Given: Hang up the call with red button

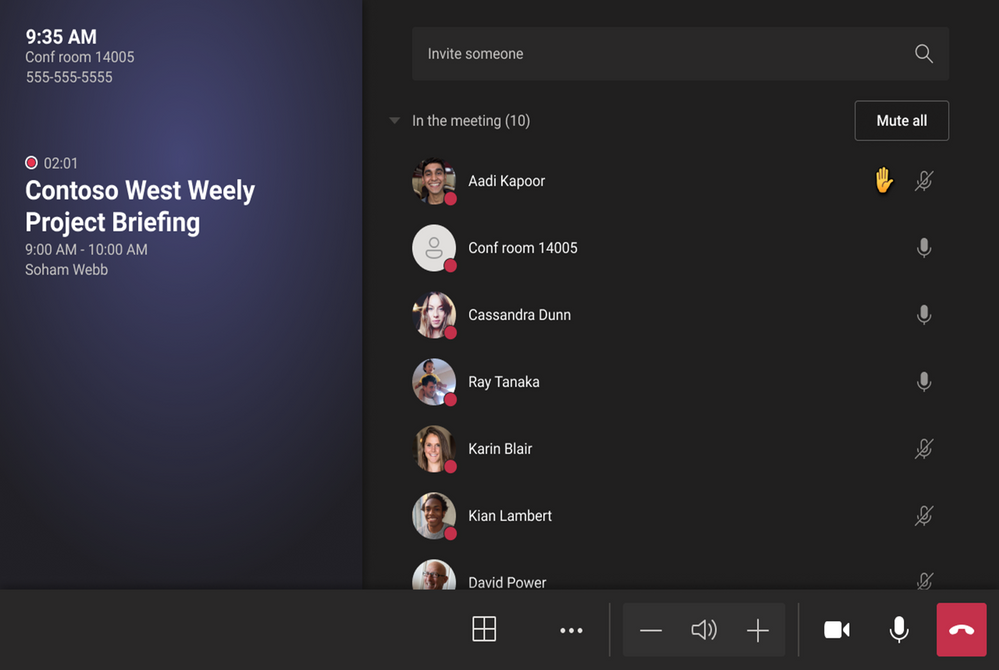Looking at the screenshot, I should 961,629.
